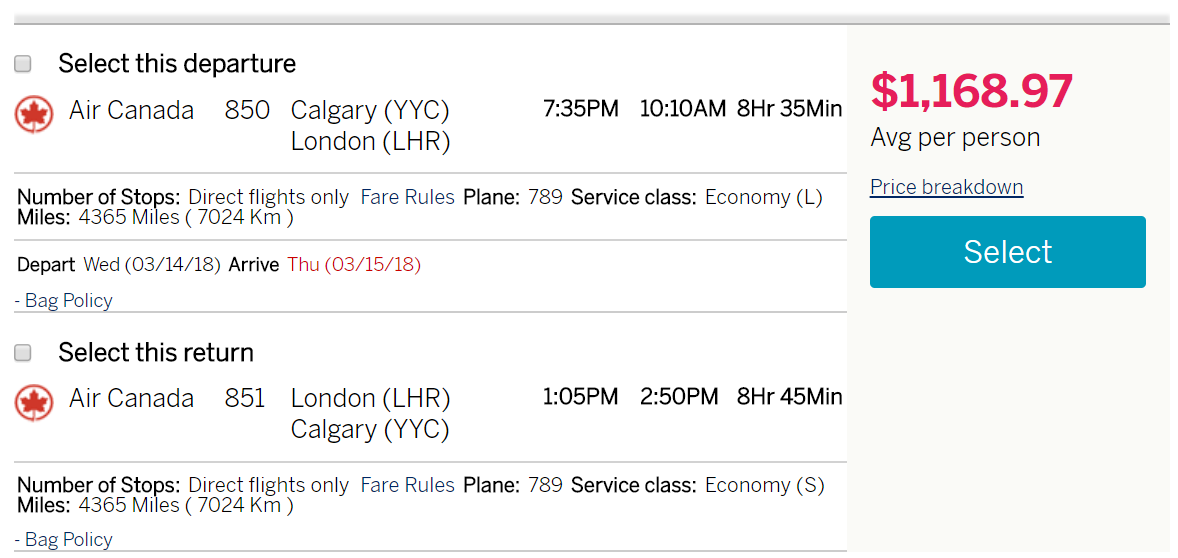Viewport: 1178px width, 558px height.
Task: Click the Wed (03/14/18) depart date
Action: [x=152, y=265]
